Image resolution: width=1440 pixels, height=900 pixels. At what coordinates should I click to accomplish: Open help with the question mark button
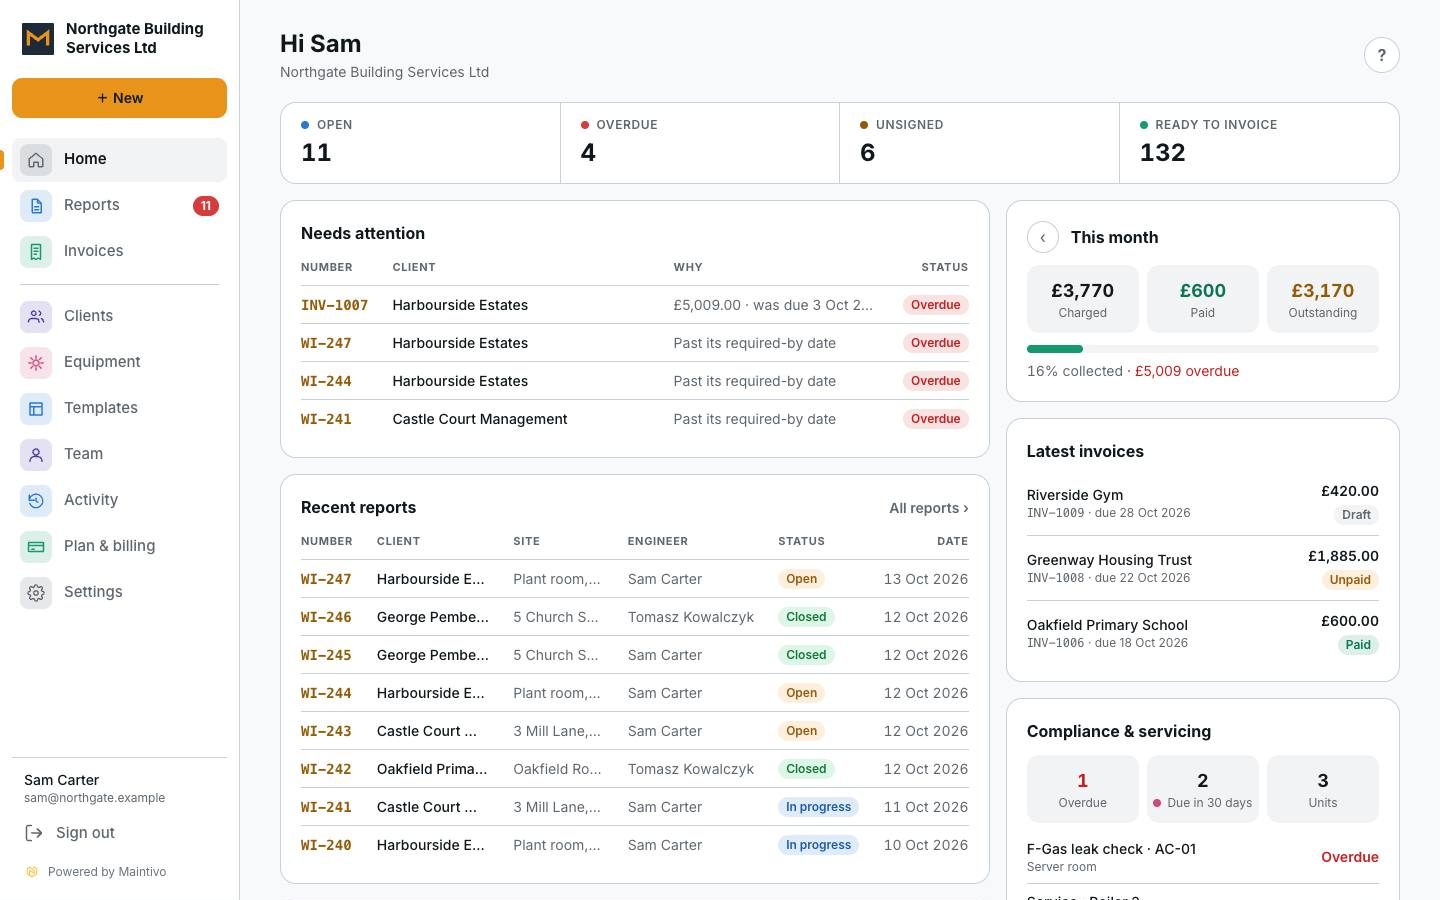click(x=1381, y=55)
